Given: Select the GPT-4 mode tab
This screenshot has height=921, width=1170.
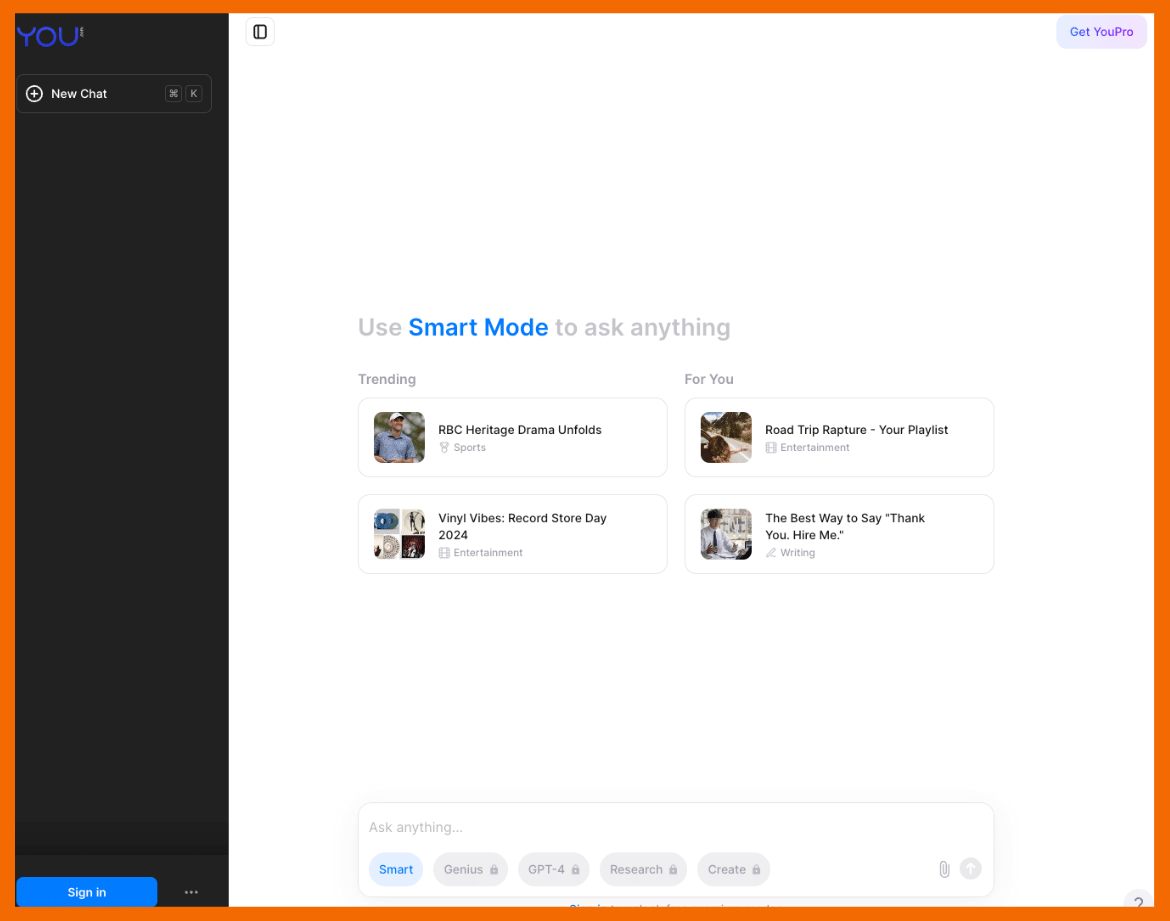Looking at the screenshot, I should [546, 869].
